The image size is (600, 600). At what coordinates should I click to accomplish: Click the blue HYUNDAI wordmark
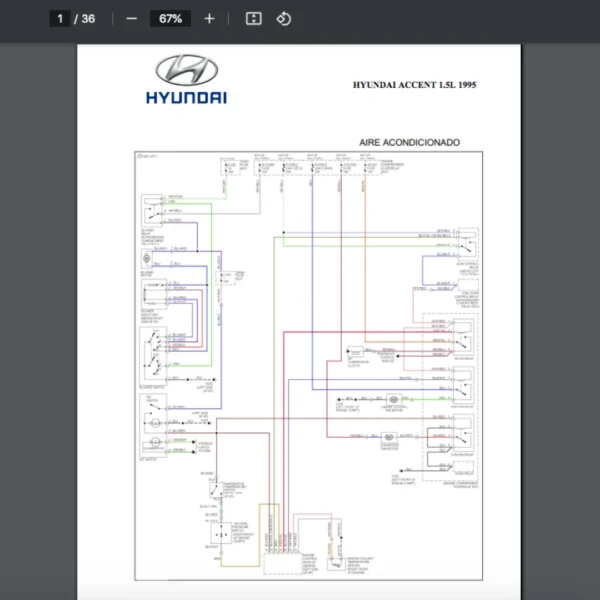(186, 98)
